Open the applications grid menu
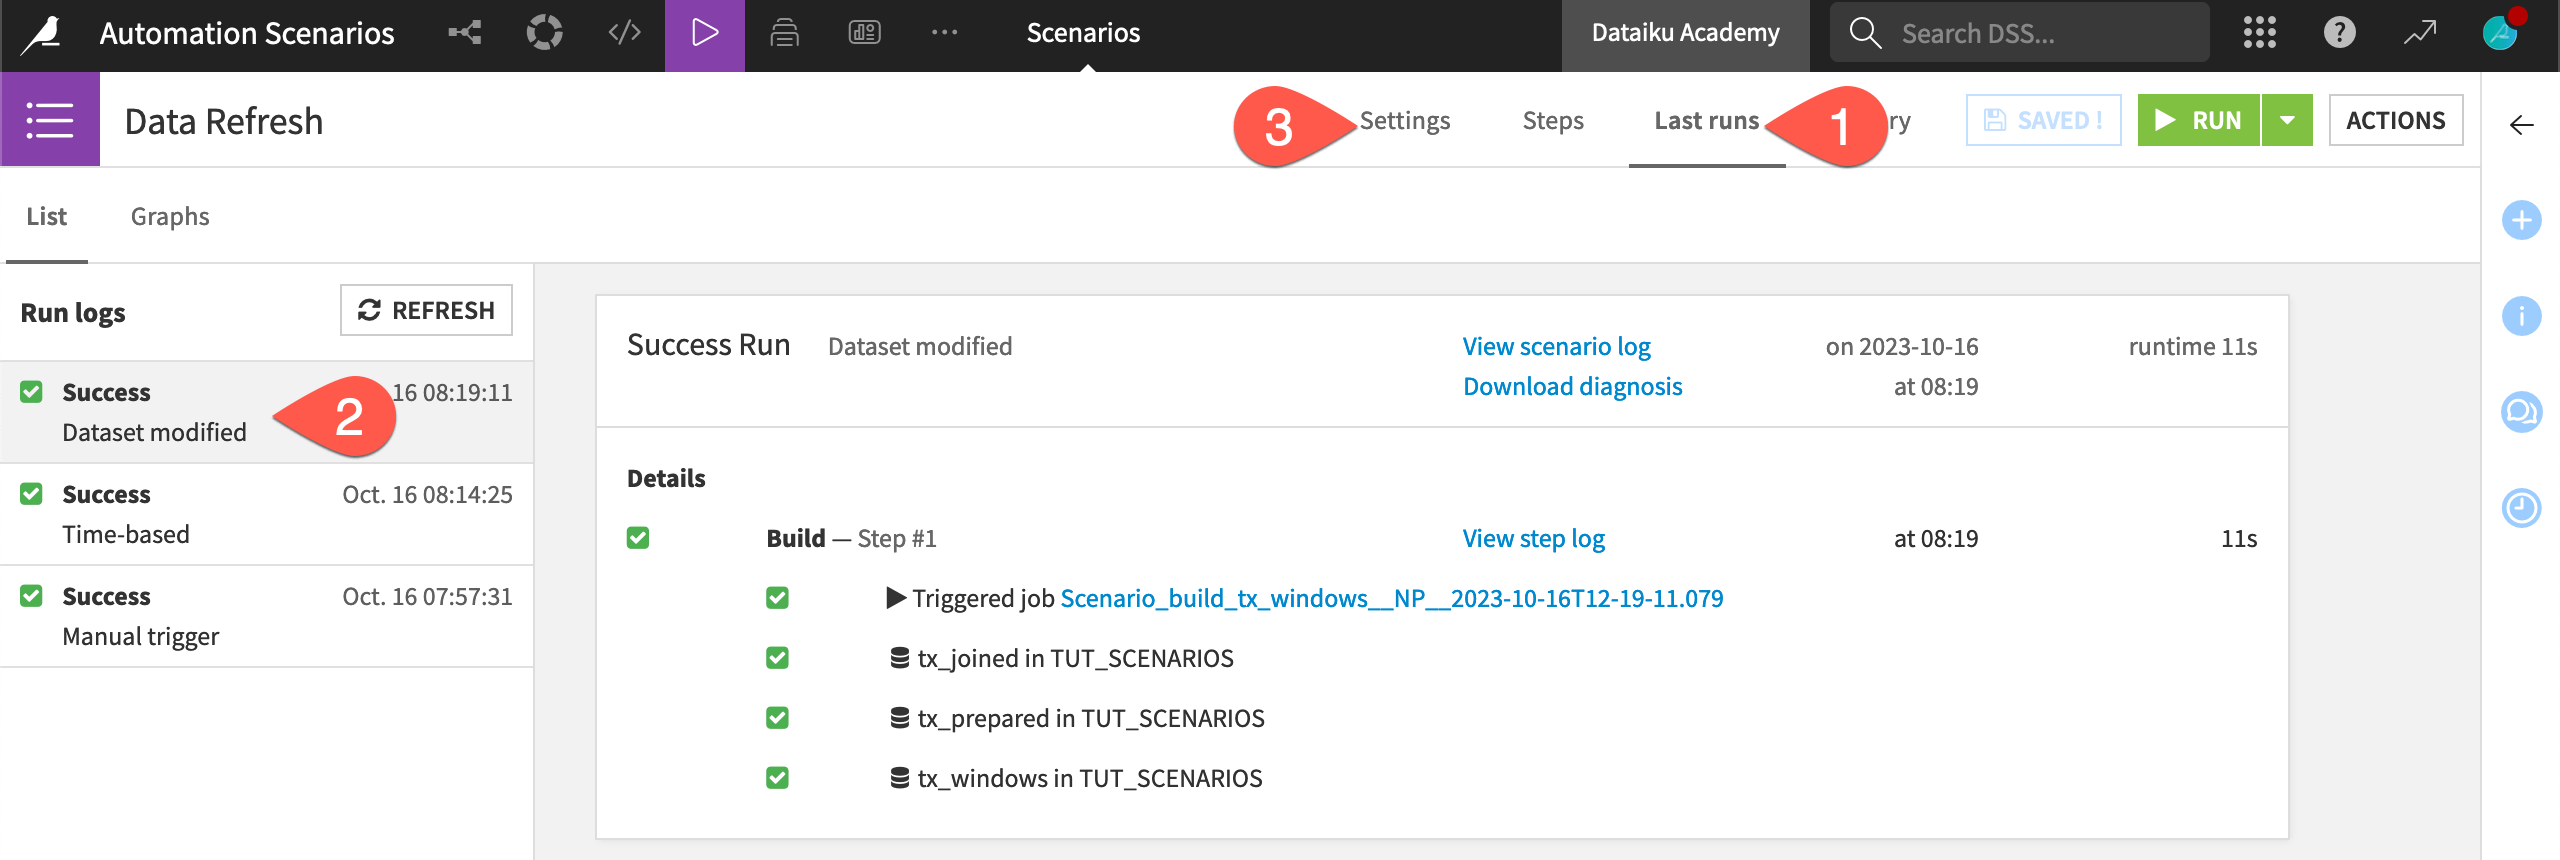The width and height of the screenshot is (2560, 860). click(x=2259, y=33)
